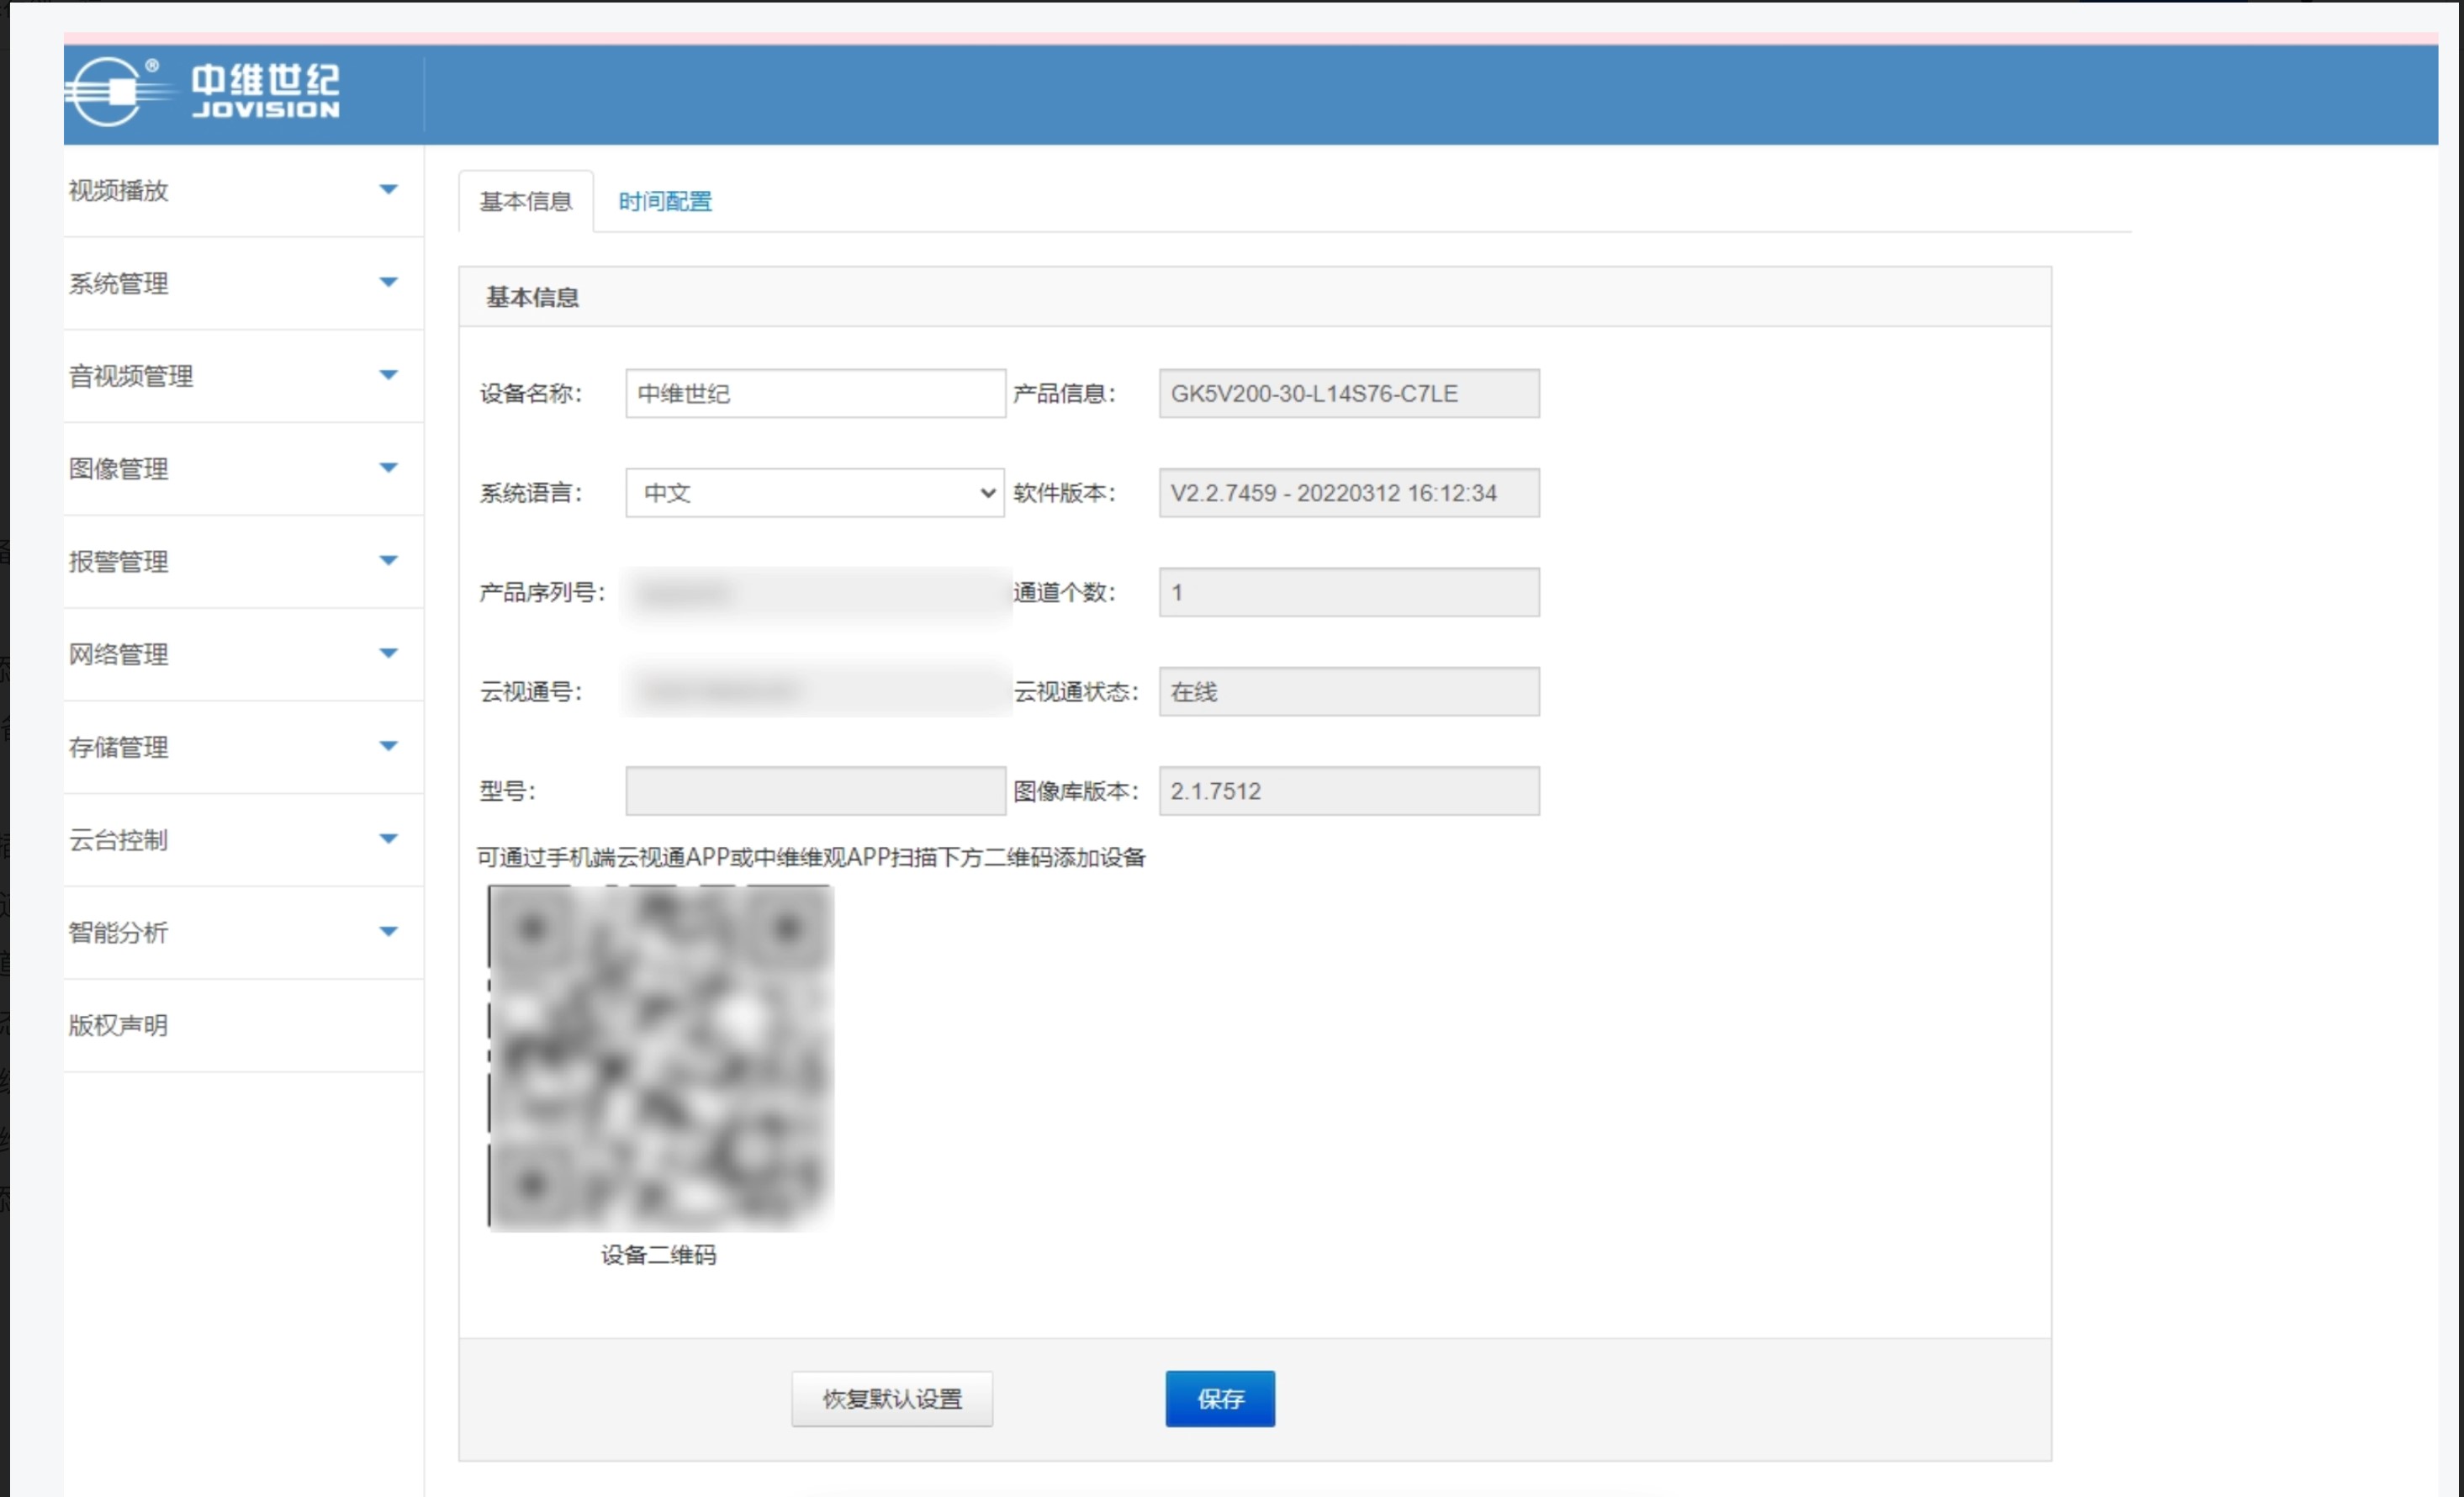Click the 恢复默认设置 button
The image size is (2464, 1497).
tap(892, 1398)
